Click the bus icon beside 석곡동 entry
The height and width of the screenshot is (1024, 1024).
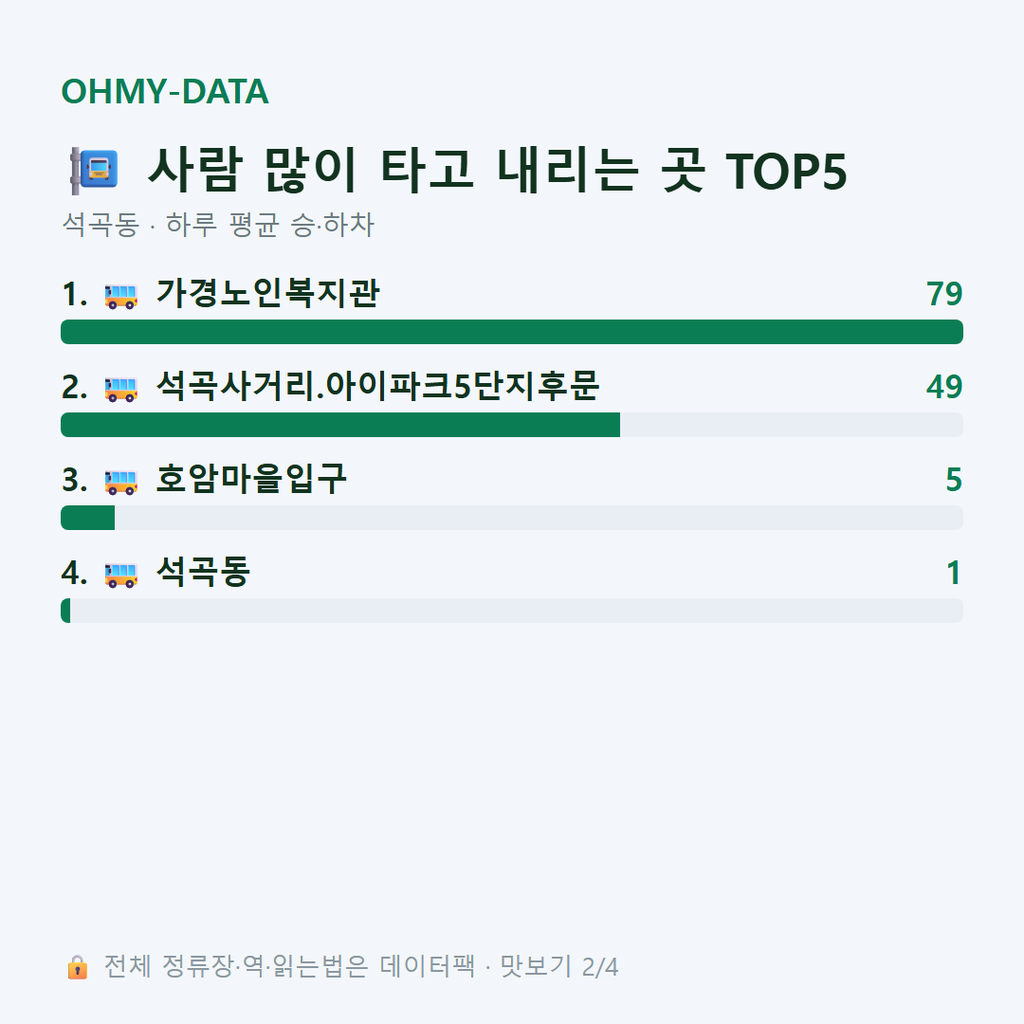coord(121,575)
